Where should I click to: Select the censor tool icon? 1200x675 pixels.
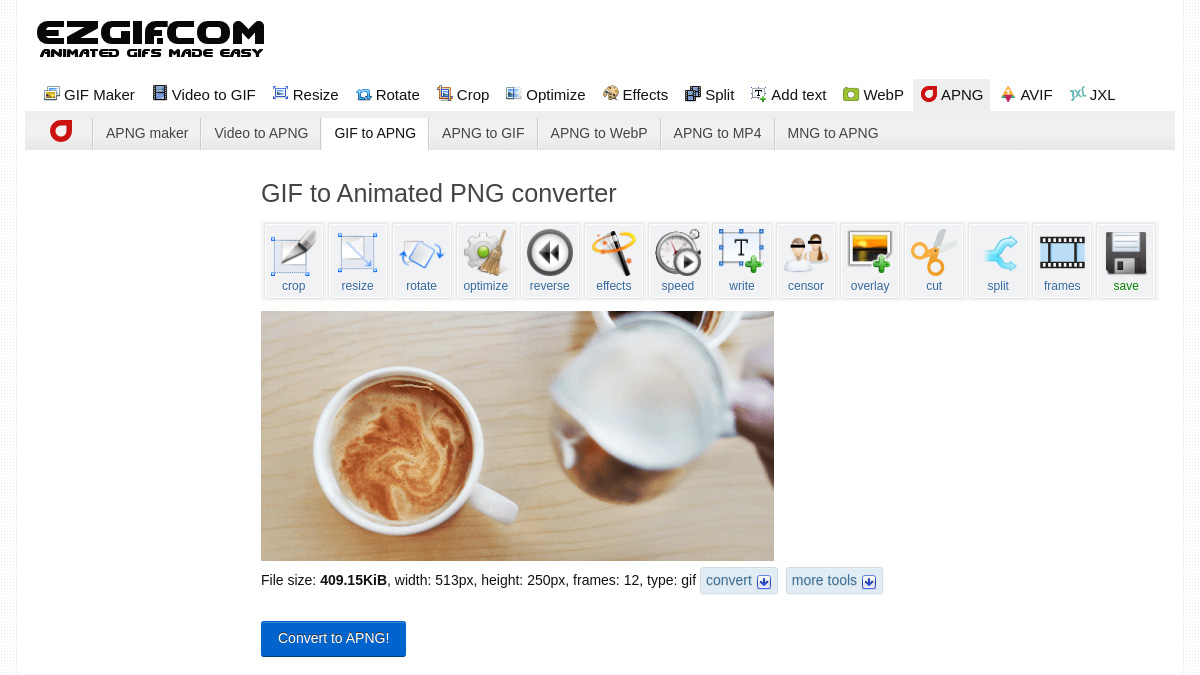coord(805,260)
